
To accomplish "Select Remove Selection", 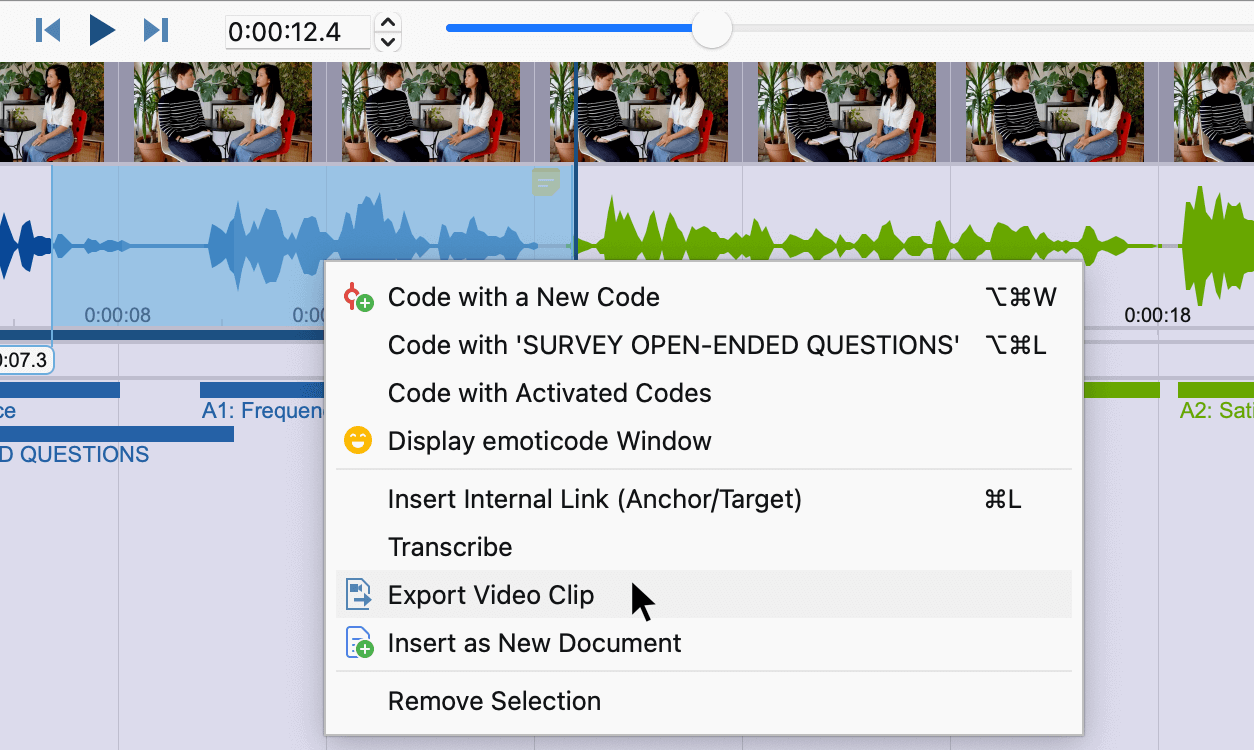I will (703, 701).
